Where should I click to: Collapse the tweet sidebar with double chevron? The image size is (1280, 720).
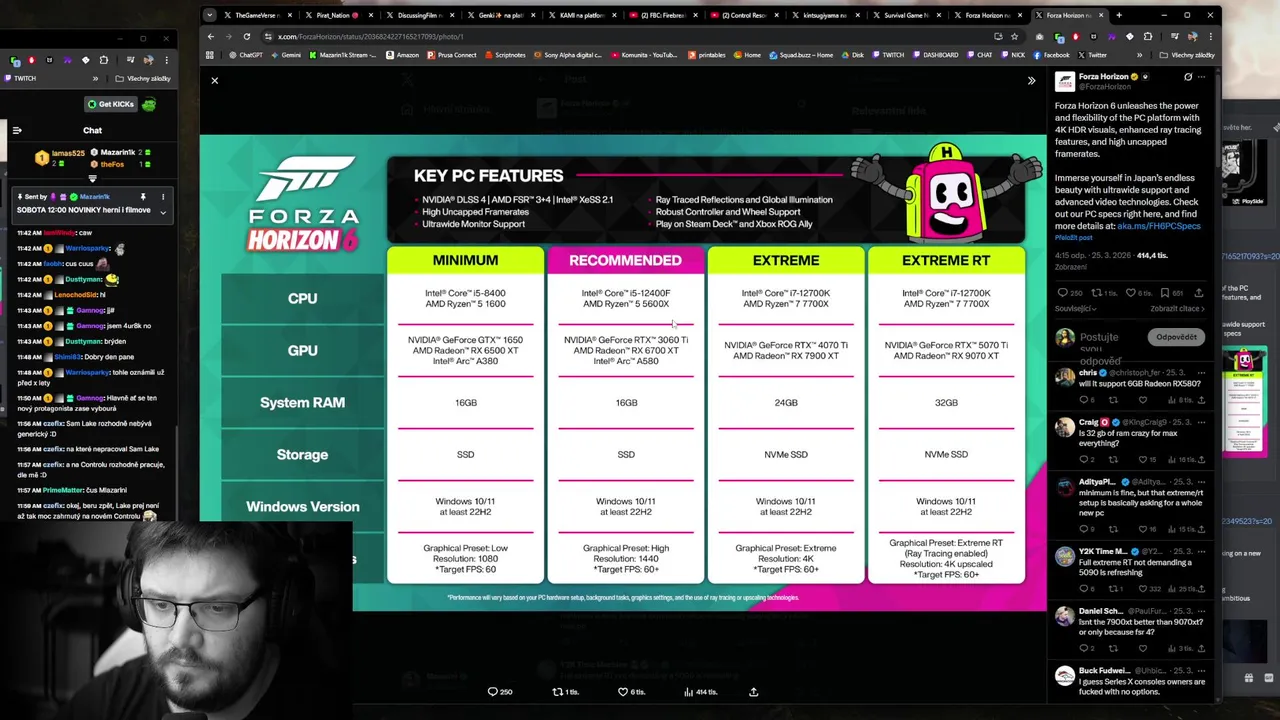click(1031, 81)
